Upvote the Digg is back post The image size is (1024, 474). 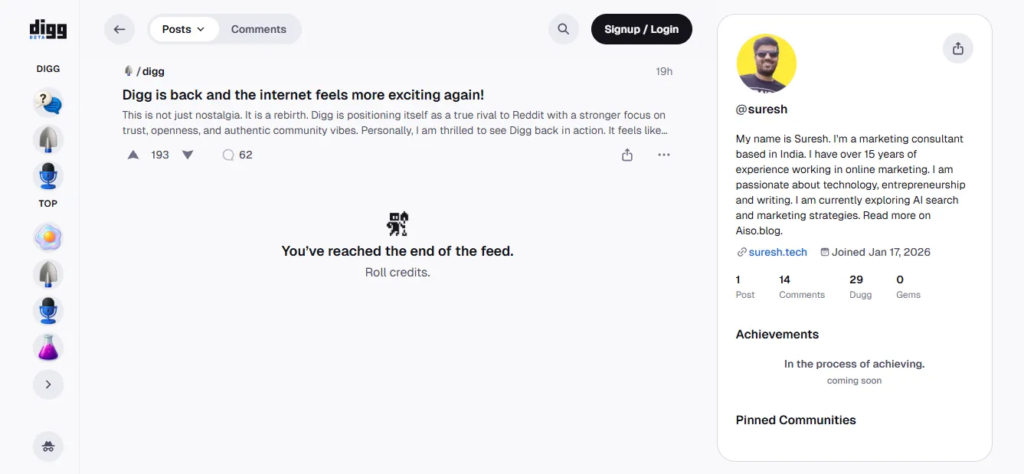pos(134,155)
